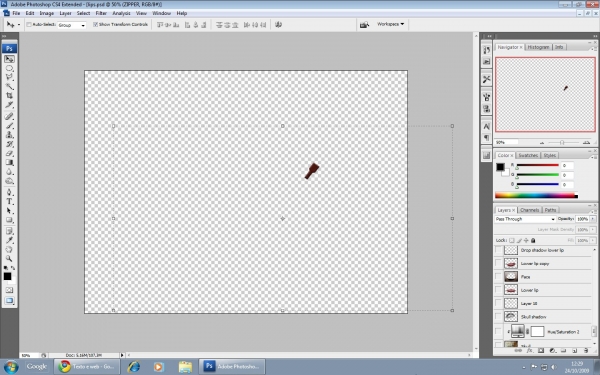Open the Workspace dropdown
This screenshot has width=600, height=375.
coord(390,24)
